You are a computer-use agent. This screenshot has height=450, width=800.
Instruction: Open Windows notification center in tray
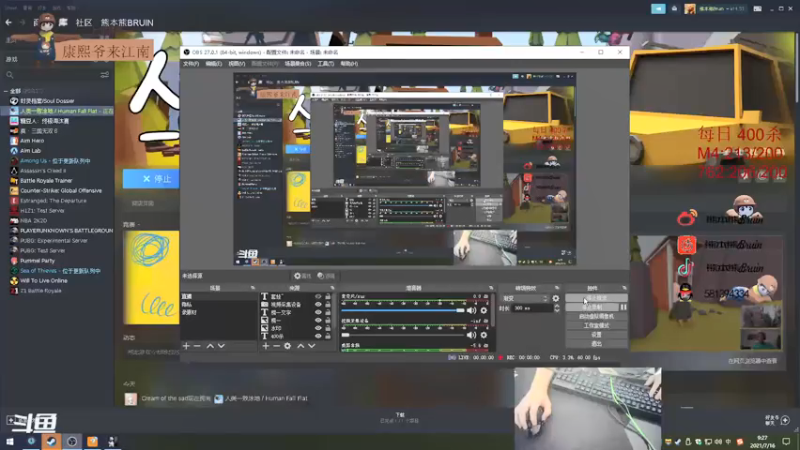point(786,441)
